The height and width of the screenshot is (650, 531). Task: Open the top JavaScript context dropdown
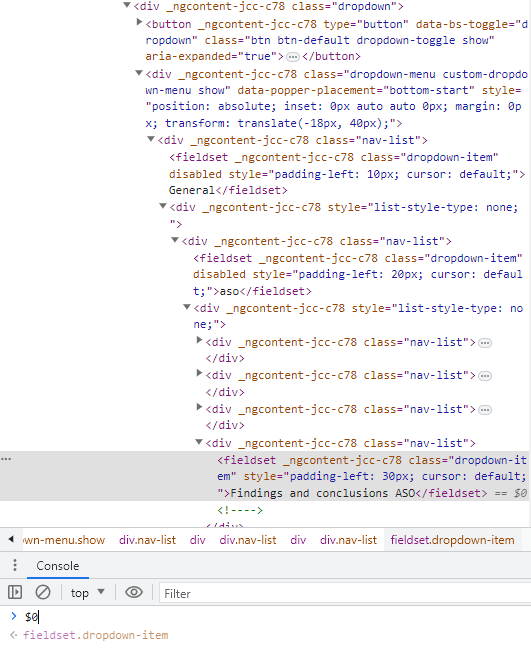coord(87,593)
